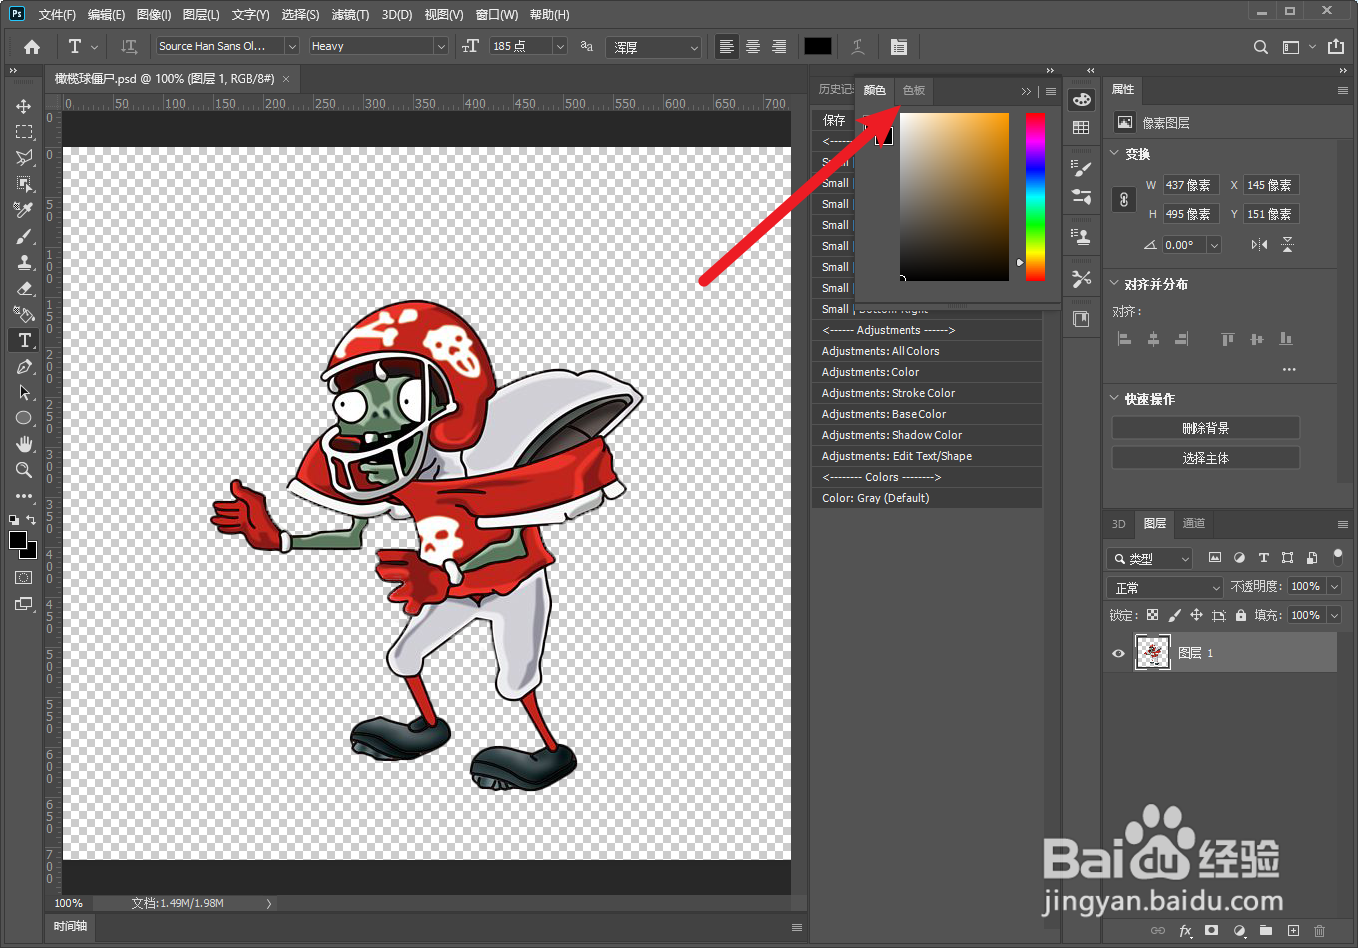
Task: Open the blend mode 正常 dropdown
Action: coord(1165,587)
